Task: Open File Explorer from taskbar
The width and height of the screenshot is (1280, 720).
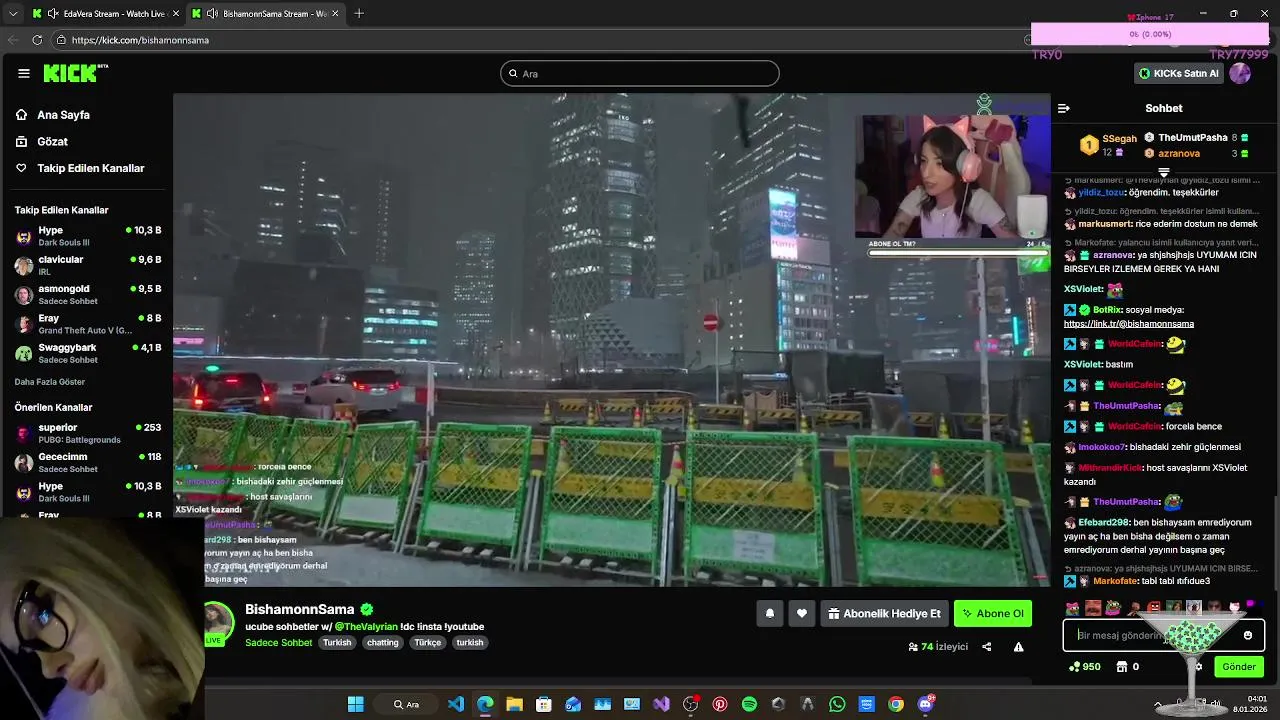Action: (514, 704)
